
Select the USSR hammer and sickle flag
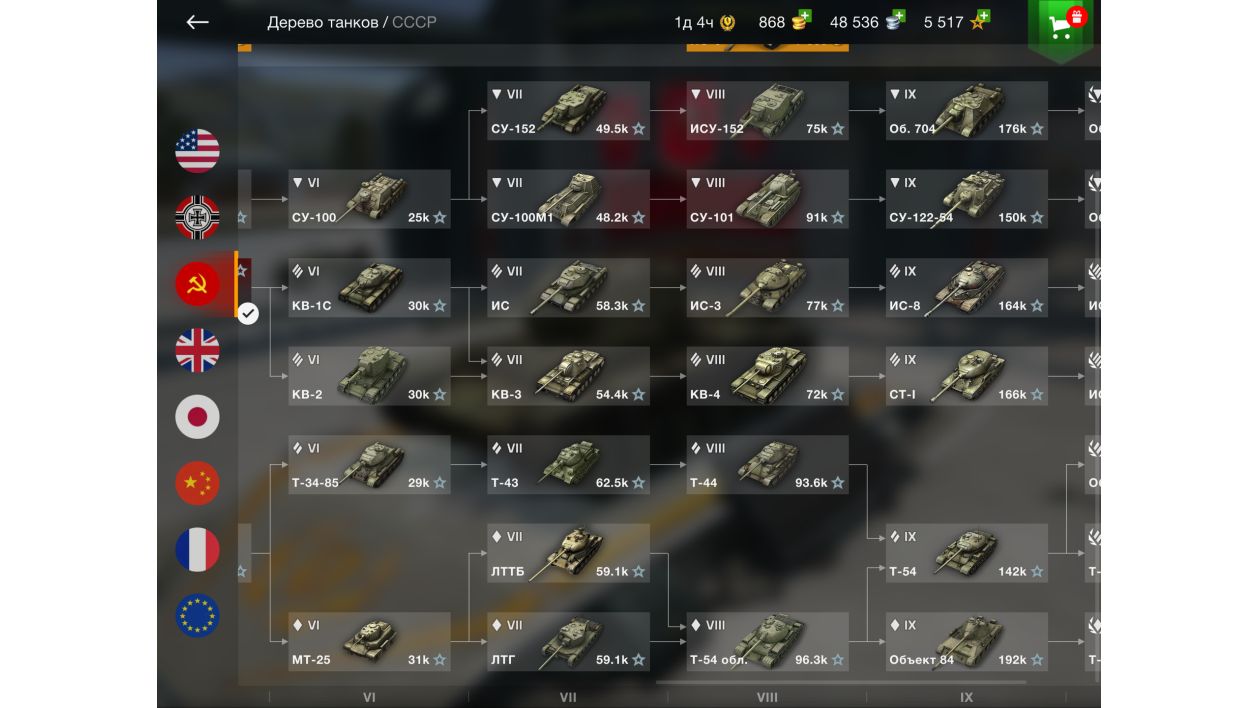[197, 284]
